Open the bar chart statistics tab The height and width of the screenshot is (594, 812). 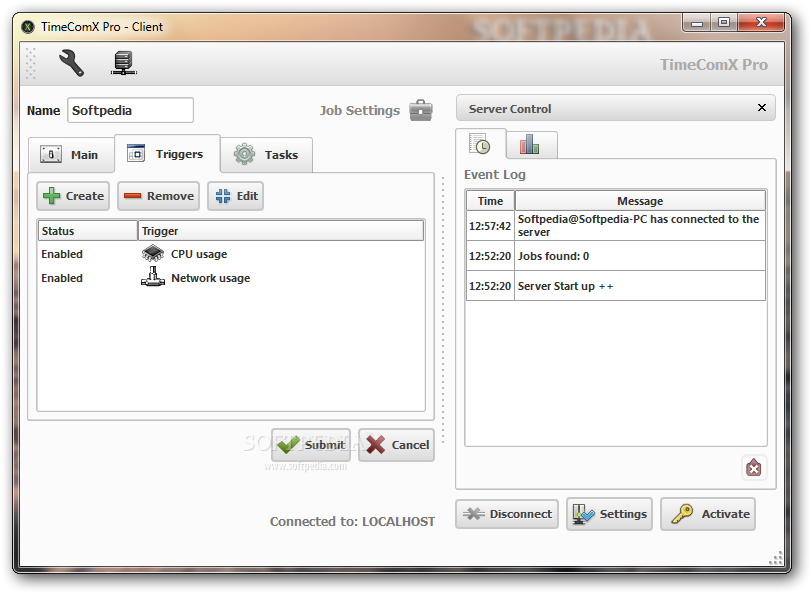pyautogui.click(x=530, y=144)
